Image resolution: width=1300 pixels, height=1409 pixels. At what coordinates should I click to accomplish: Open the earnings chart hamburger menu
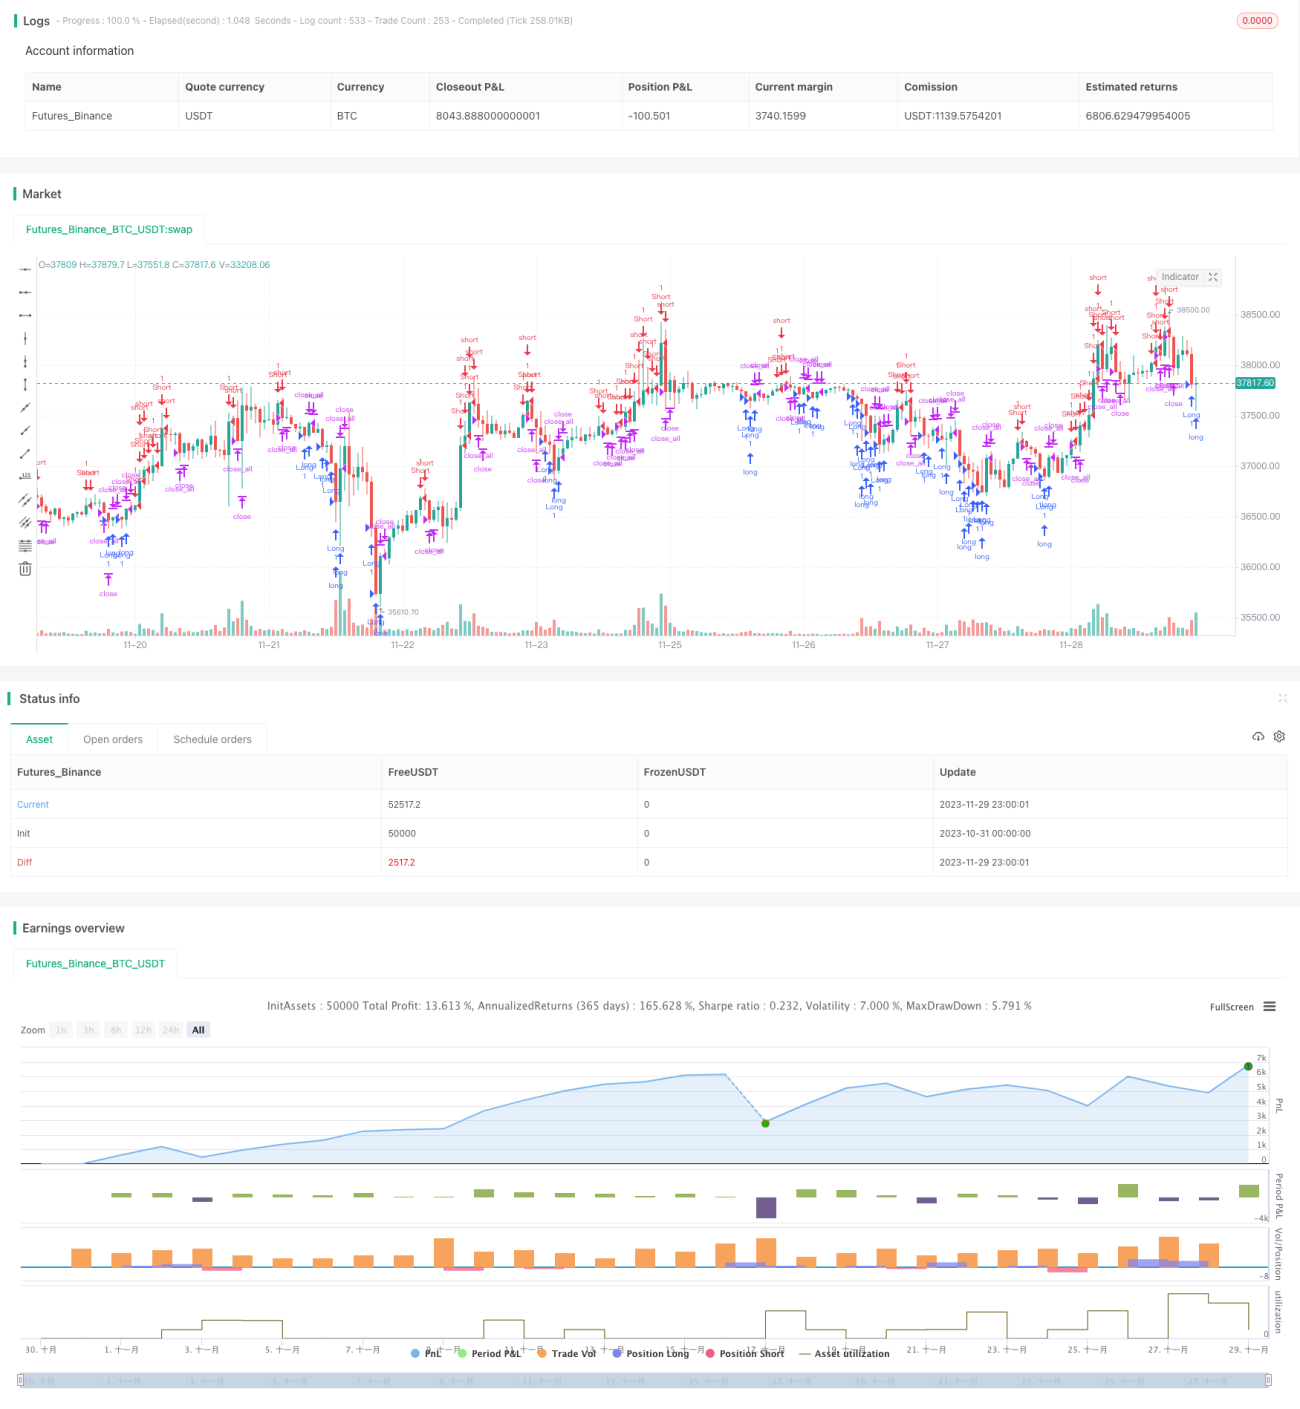[1270, 1007]
